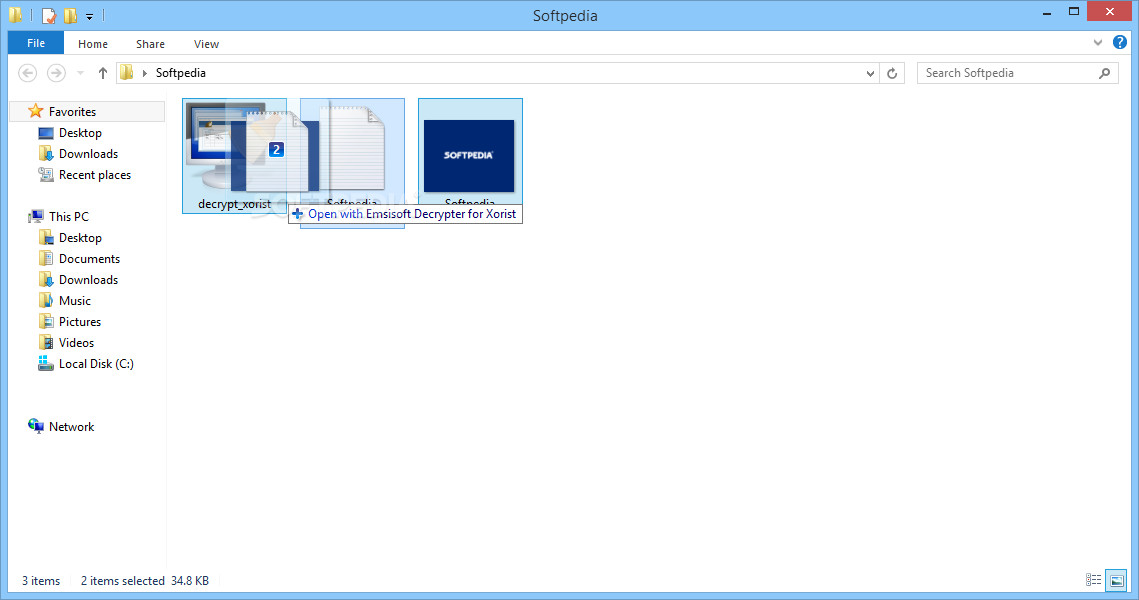The width and height of the screenshot is (1139, 600).
Task: Click the '3 items' status text
Action: point(41,580)
